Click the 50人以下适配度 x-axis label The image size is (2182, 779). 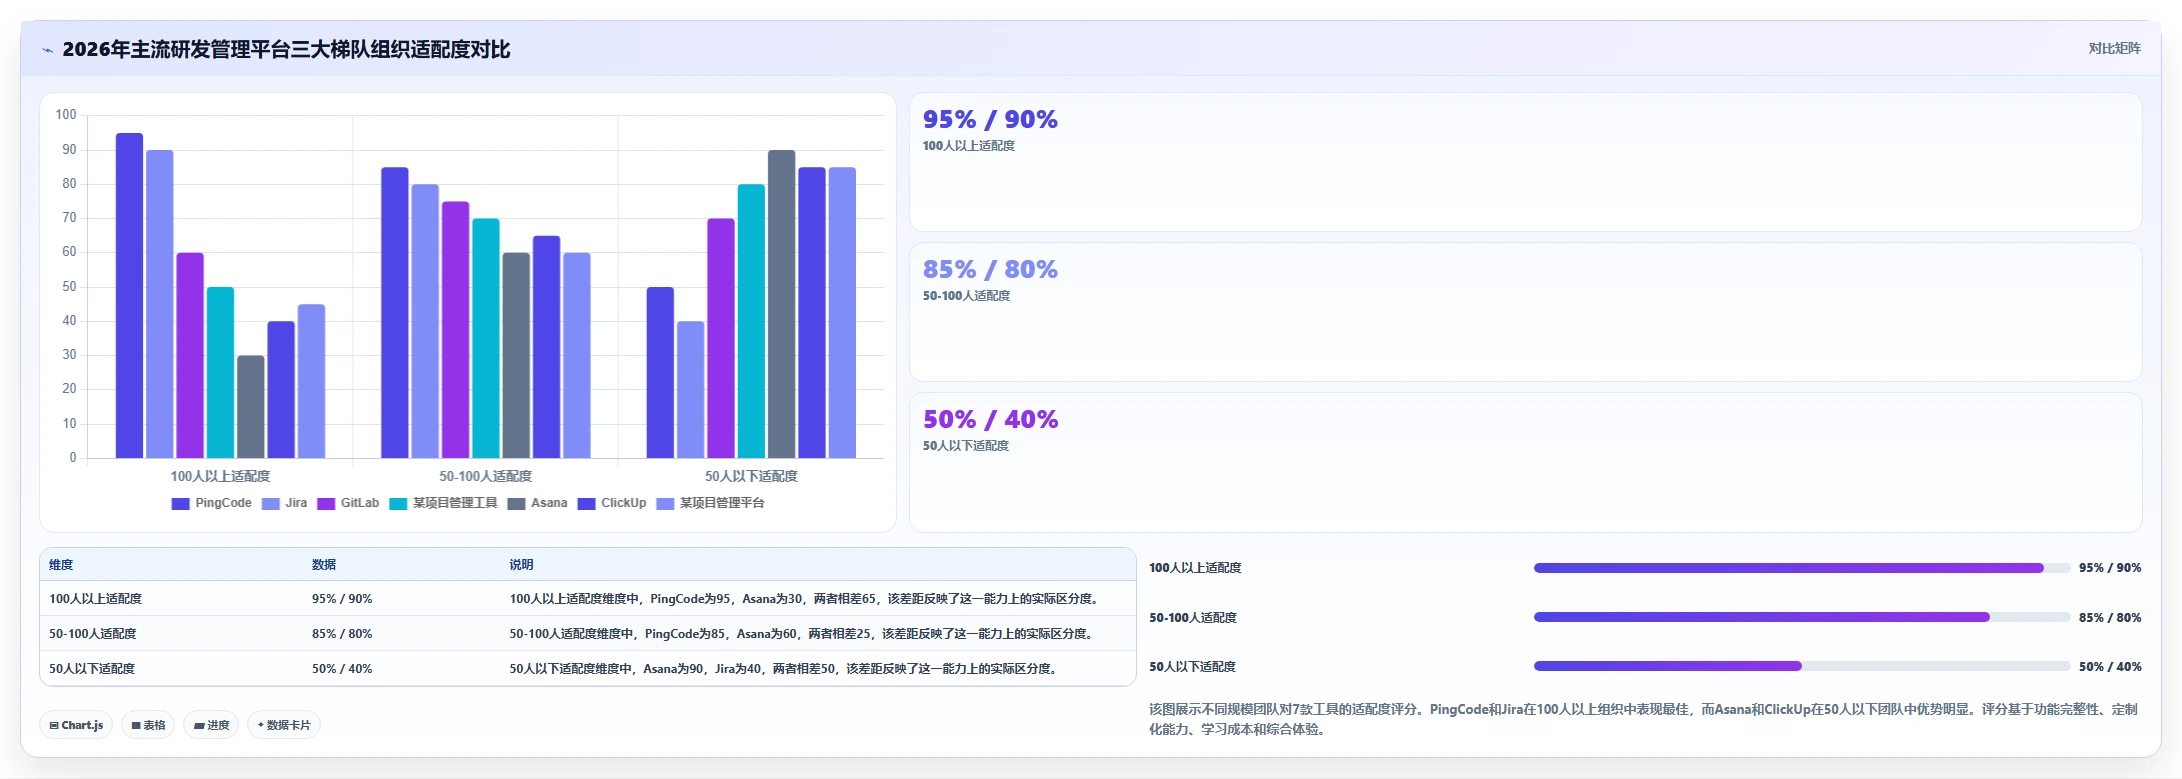[751, 476]
